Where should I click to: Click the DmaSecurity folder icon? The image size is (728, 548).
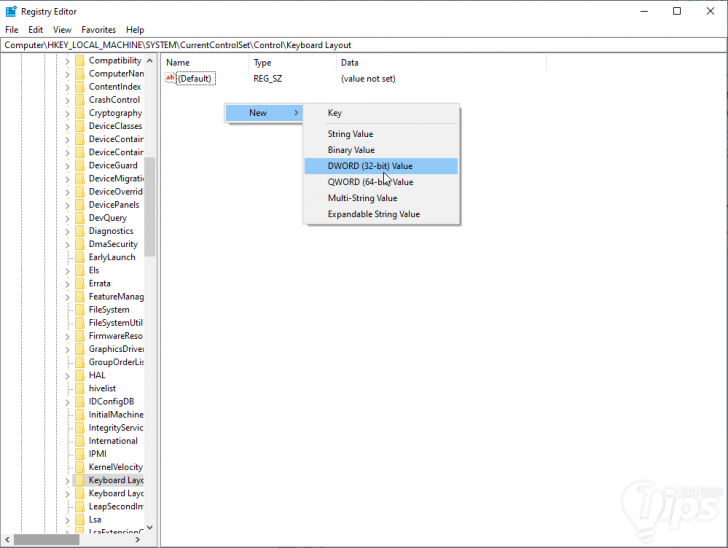tap(80, 244)
